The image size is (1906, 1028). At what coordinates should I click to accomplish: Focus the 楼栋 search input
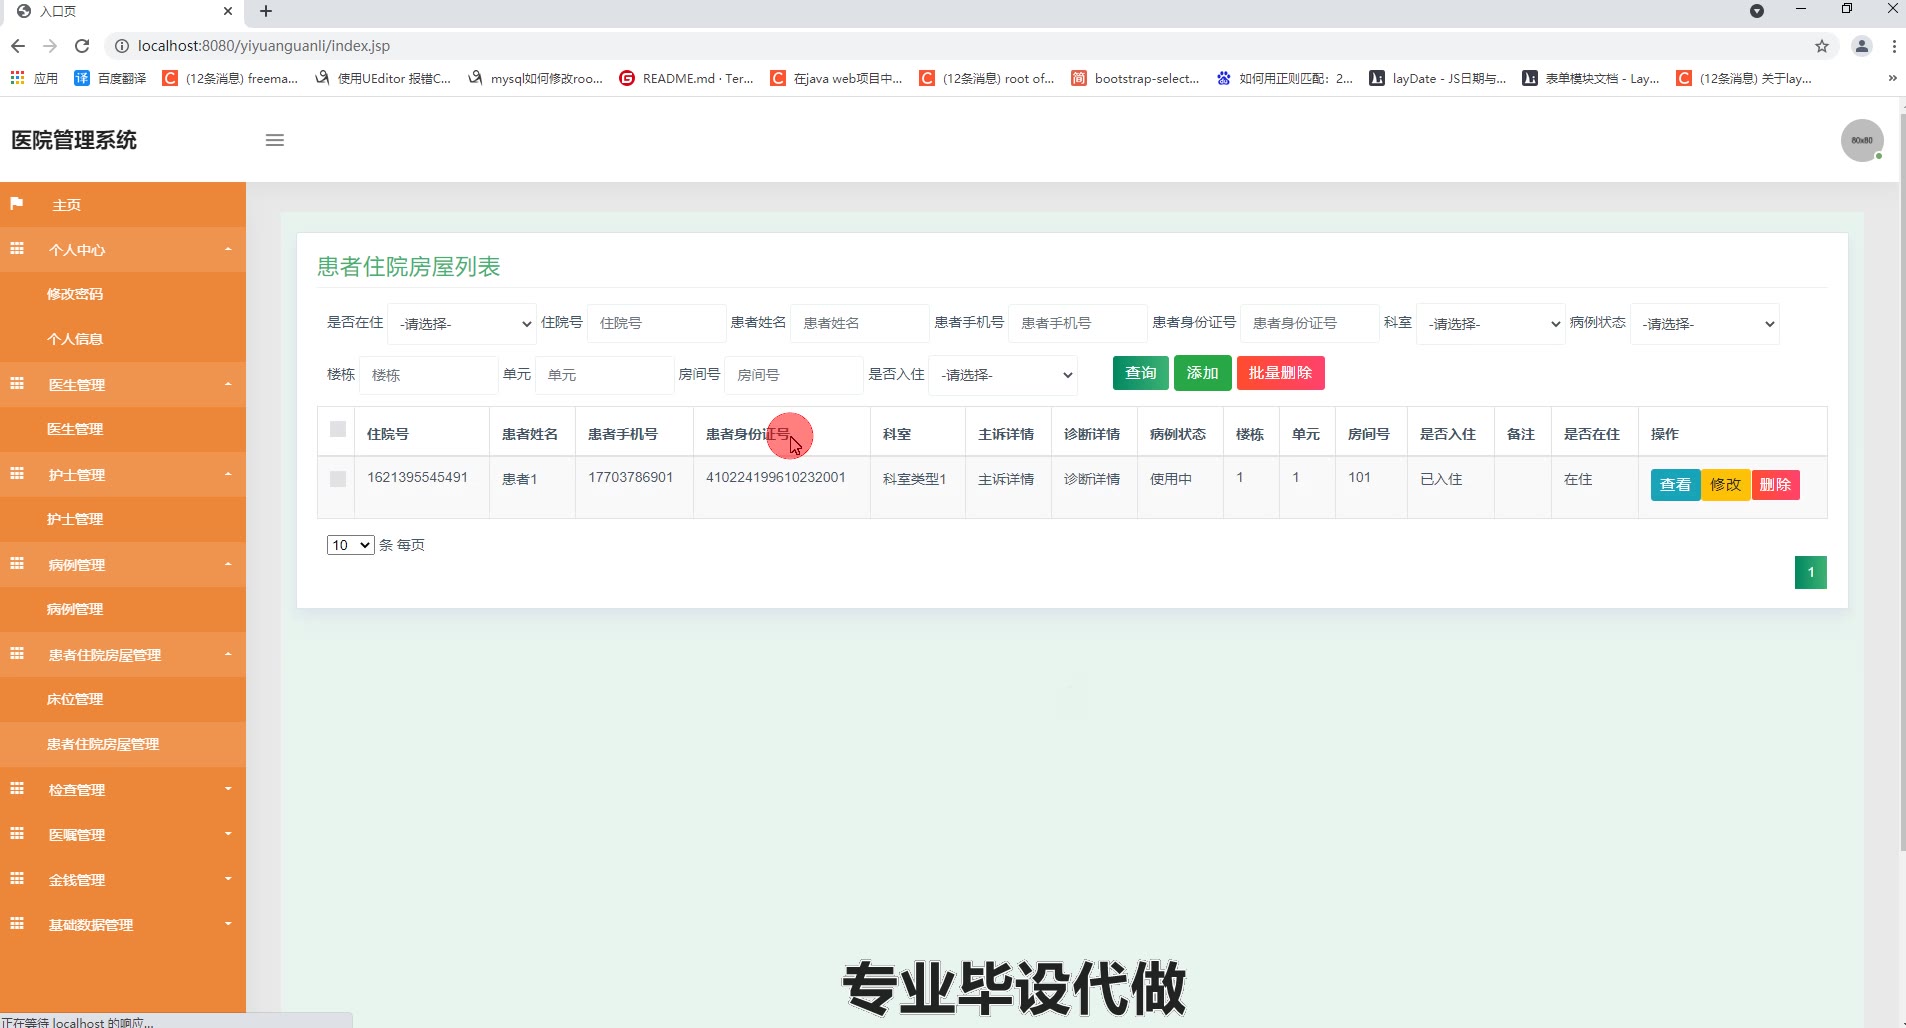coord(428,375)
